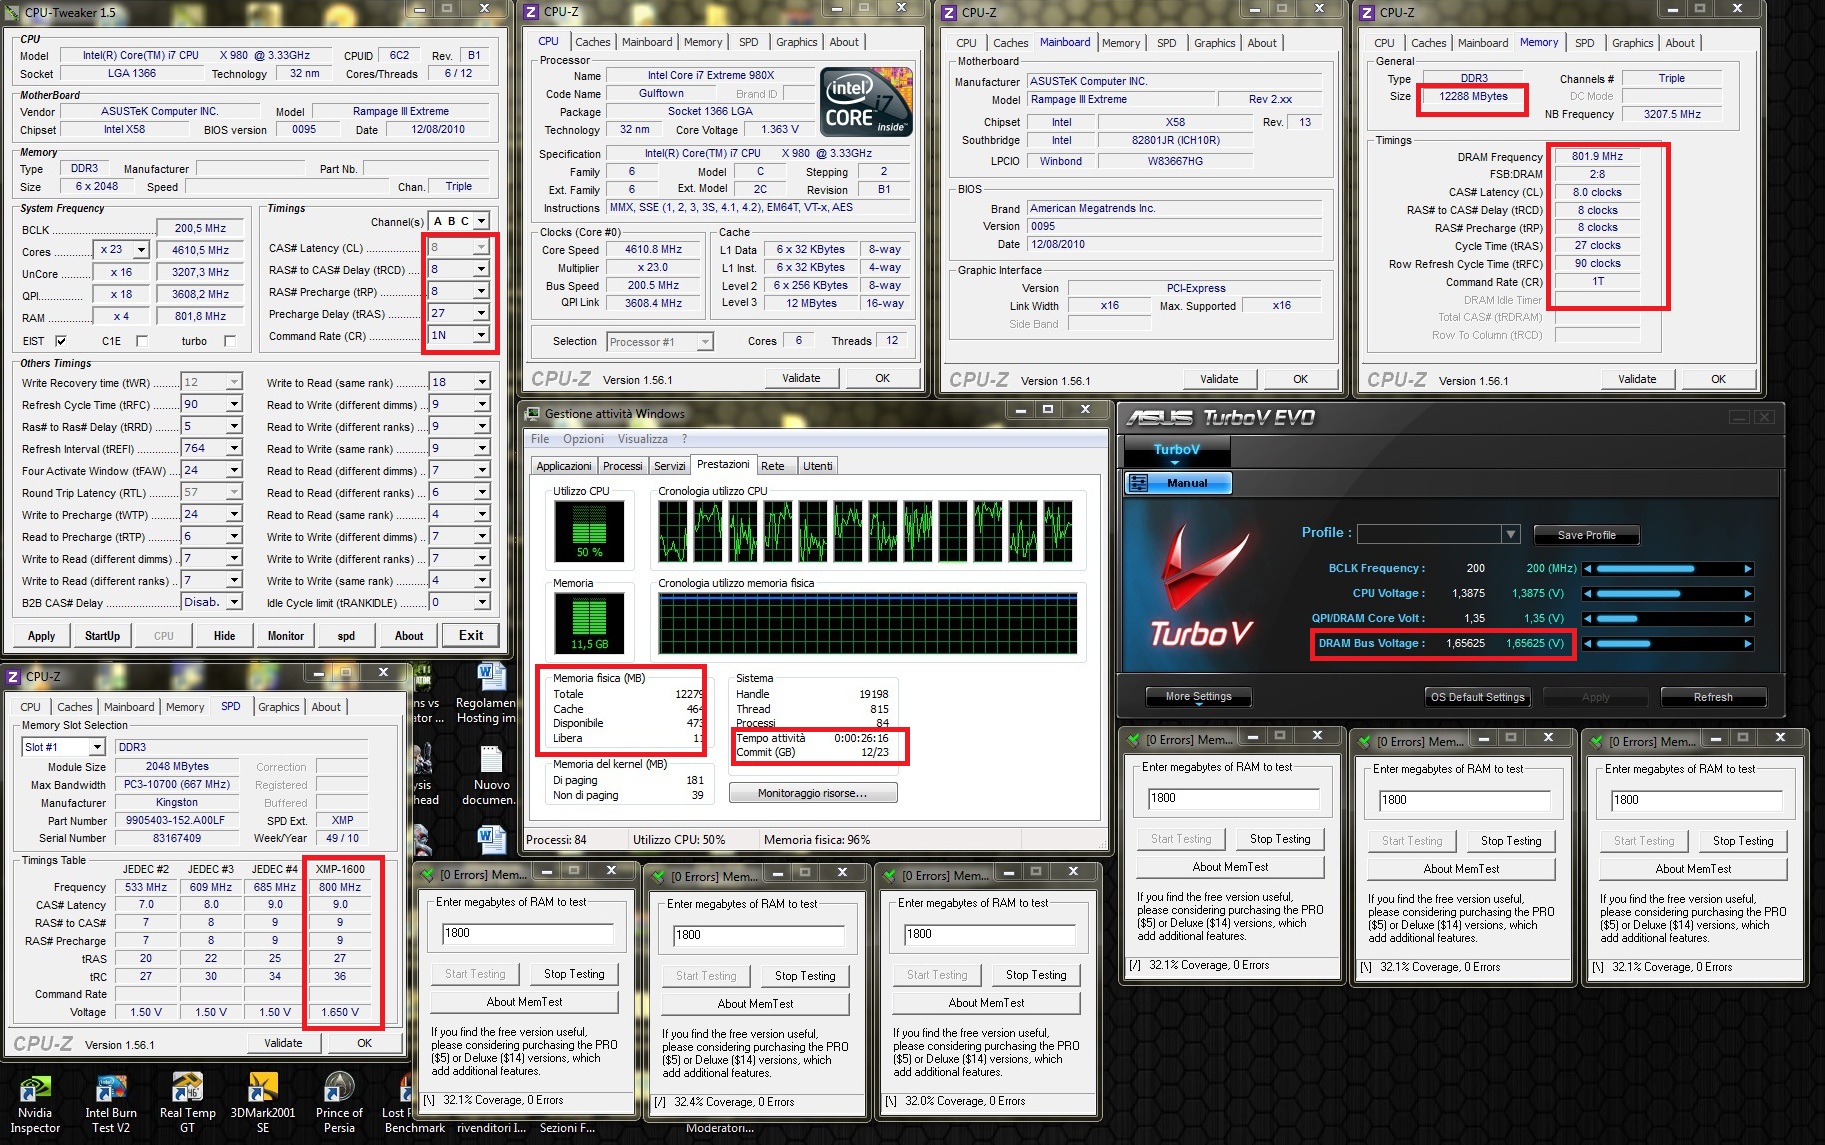Open the 3DMark2001 SE desktop icon
This screenshot has height=1145, width=1825.
[x=263, y=1104]
